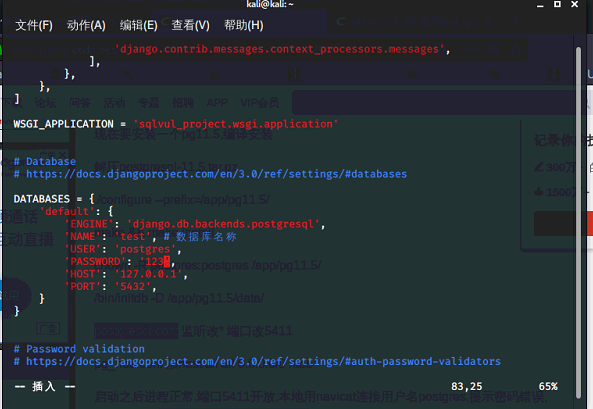Click the auth-password-validators URL comment

coord(257,361)
